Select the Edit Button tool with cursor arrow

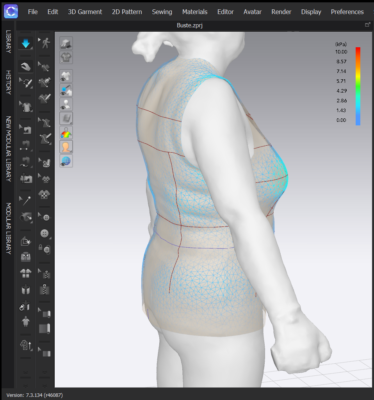pyautogui.click(x=45, y=217)
